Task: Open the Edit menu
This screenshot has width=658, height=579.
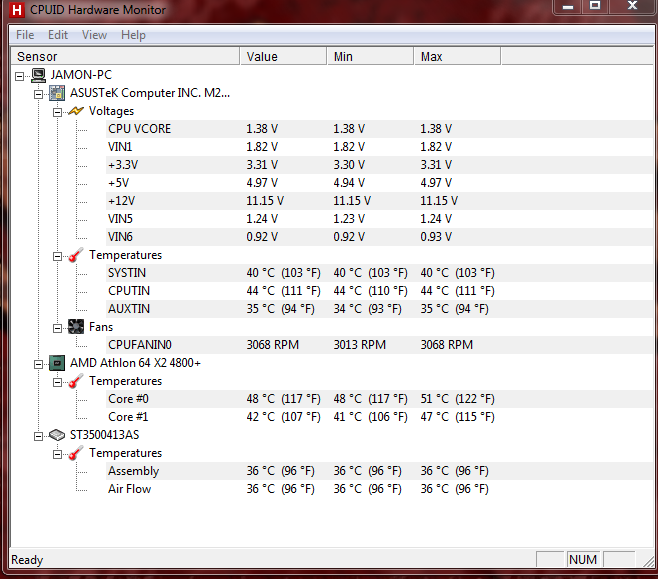Action: (57, 35)
